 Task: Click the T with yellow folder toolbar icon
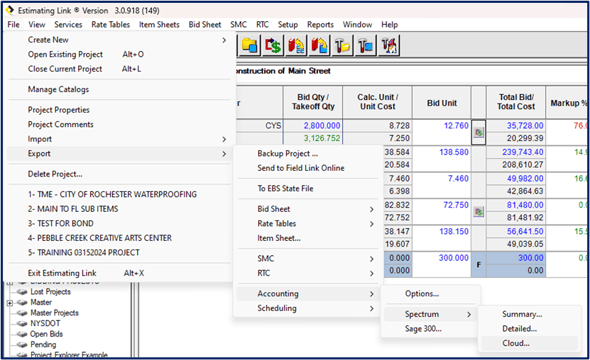(x=342, y=46)
